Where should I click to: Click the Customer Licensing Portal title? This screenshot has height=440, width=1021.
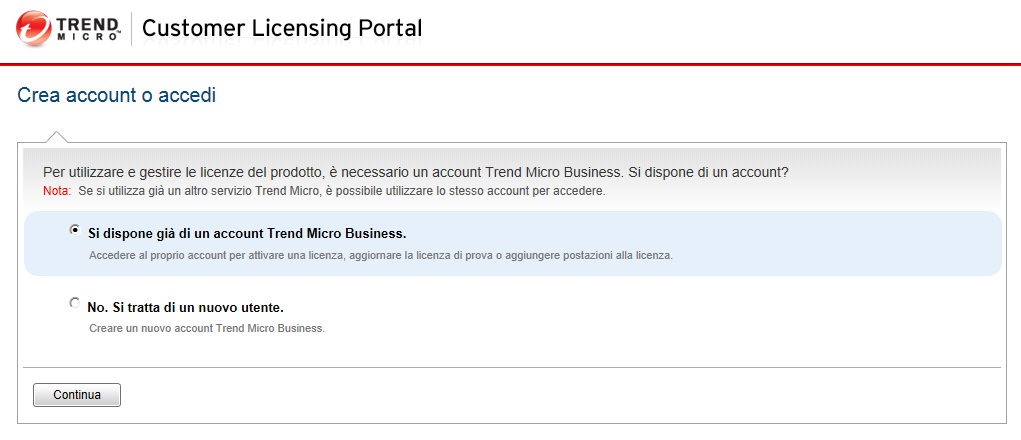point(281,28)
